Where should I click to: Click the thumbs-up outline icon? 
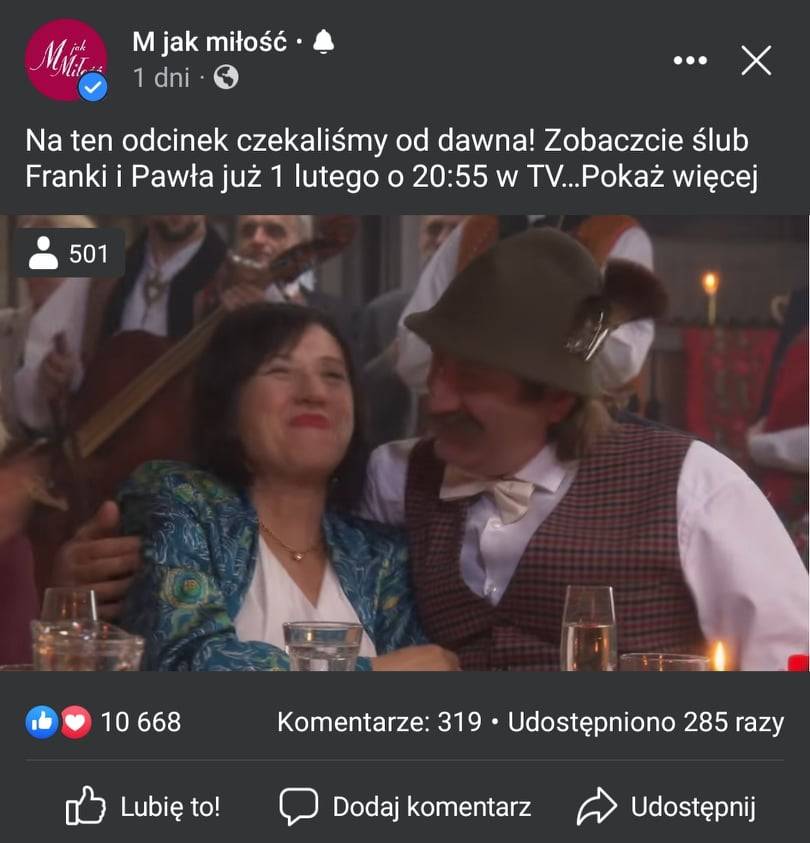coord(85,805)
